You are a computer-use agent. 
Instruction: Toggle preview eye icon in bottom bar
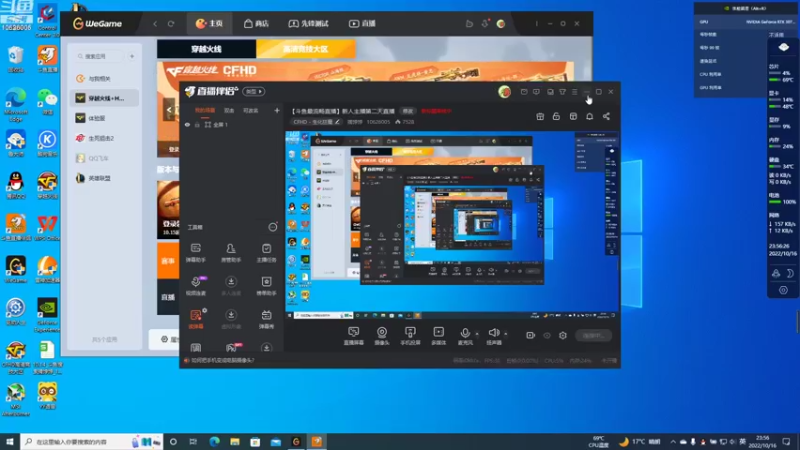(547, 335)
